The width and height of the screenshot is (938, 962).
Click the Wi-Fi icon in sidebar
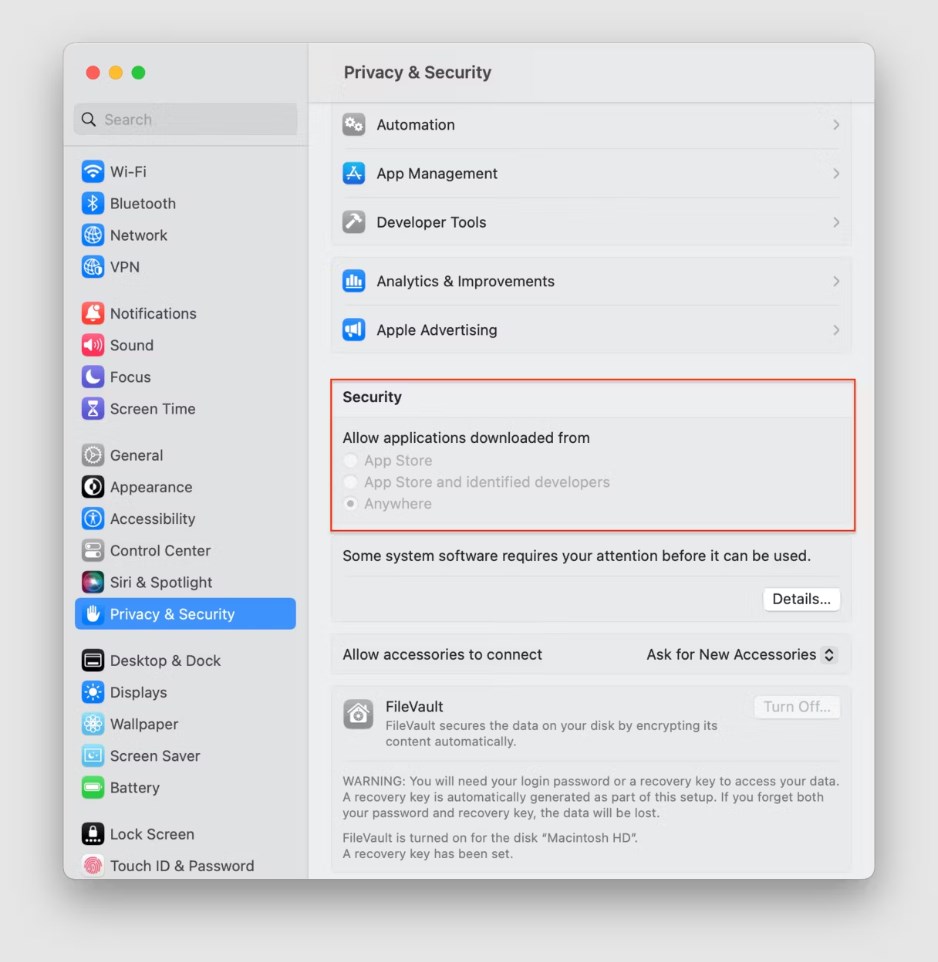point(93,171)
